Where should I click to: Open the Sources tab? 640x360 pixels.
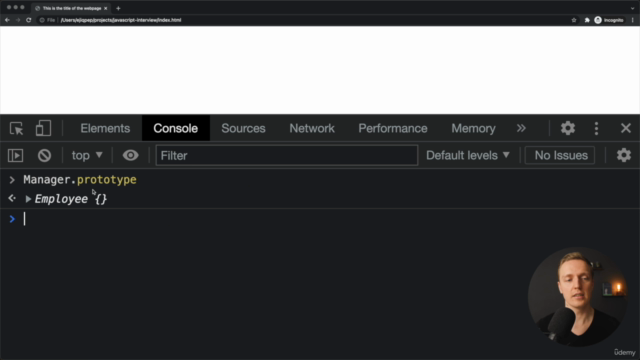[243, 128]
